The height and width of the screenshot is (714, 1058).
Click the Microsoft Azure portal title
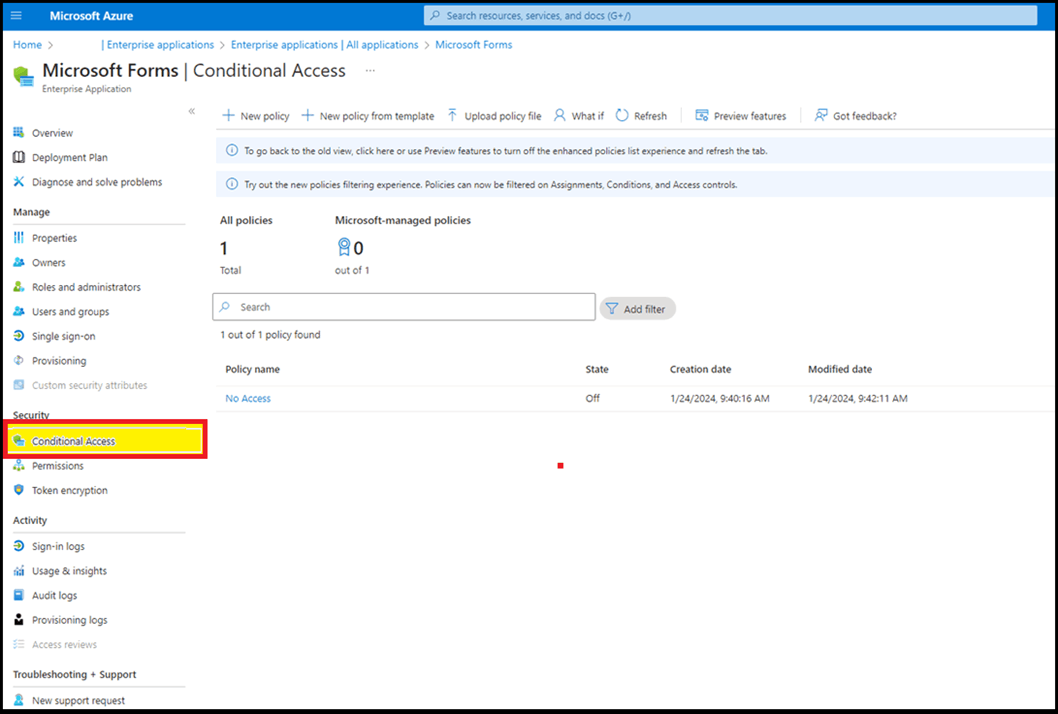click(x=91, y=16)
